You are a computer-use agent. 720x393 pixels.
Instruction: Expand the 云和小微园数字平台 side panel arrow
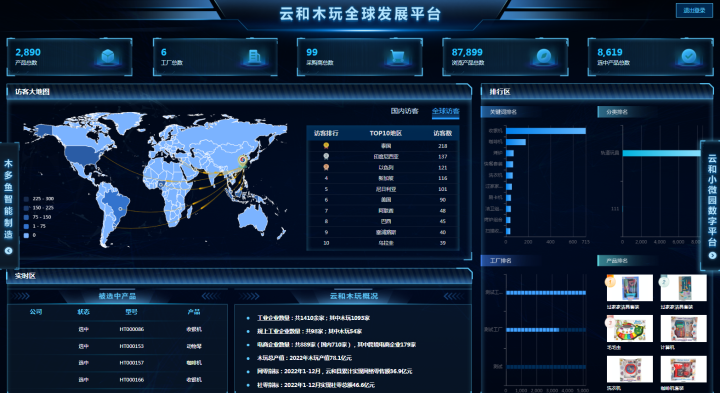coord(712,255)
